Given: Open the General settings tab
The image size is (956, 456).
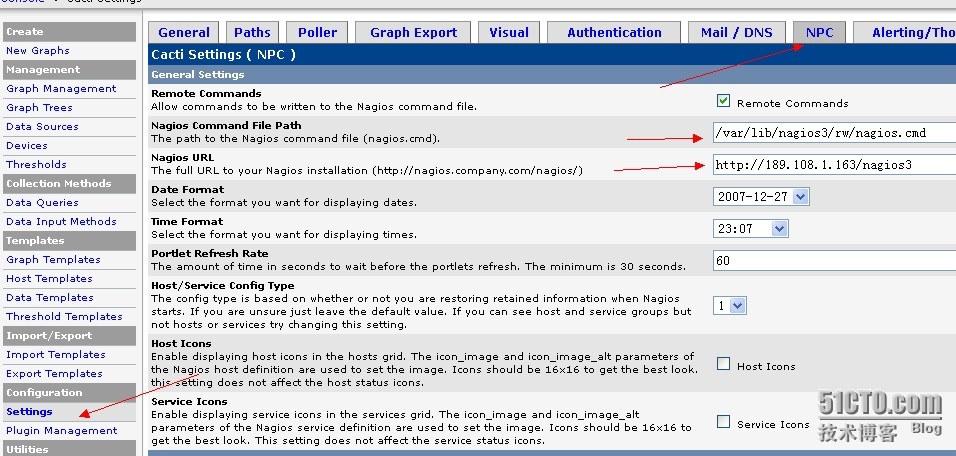Looking at the screenshot, I should (x=184, y=33).
